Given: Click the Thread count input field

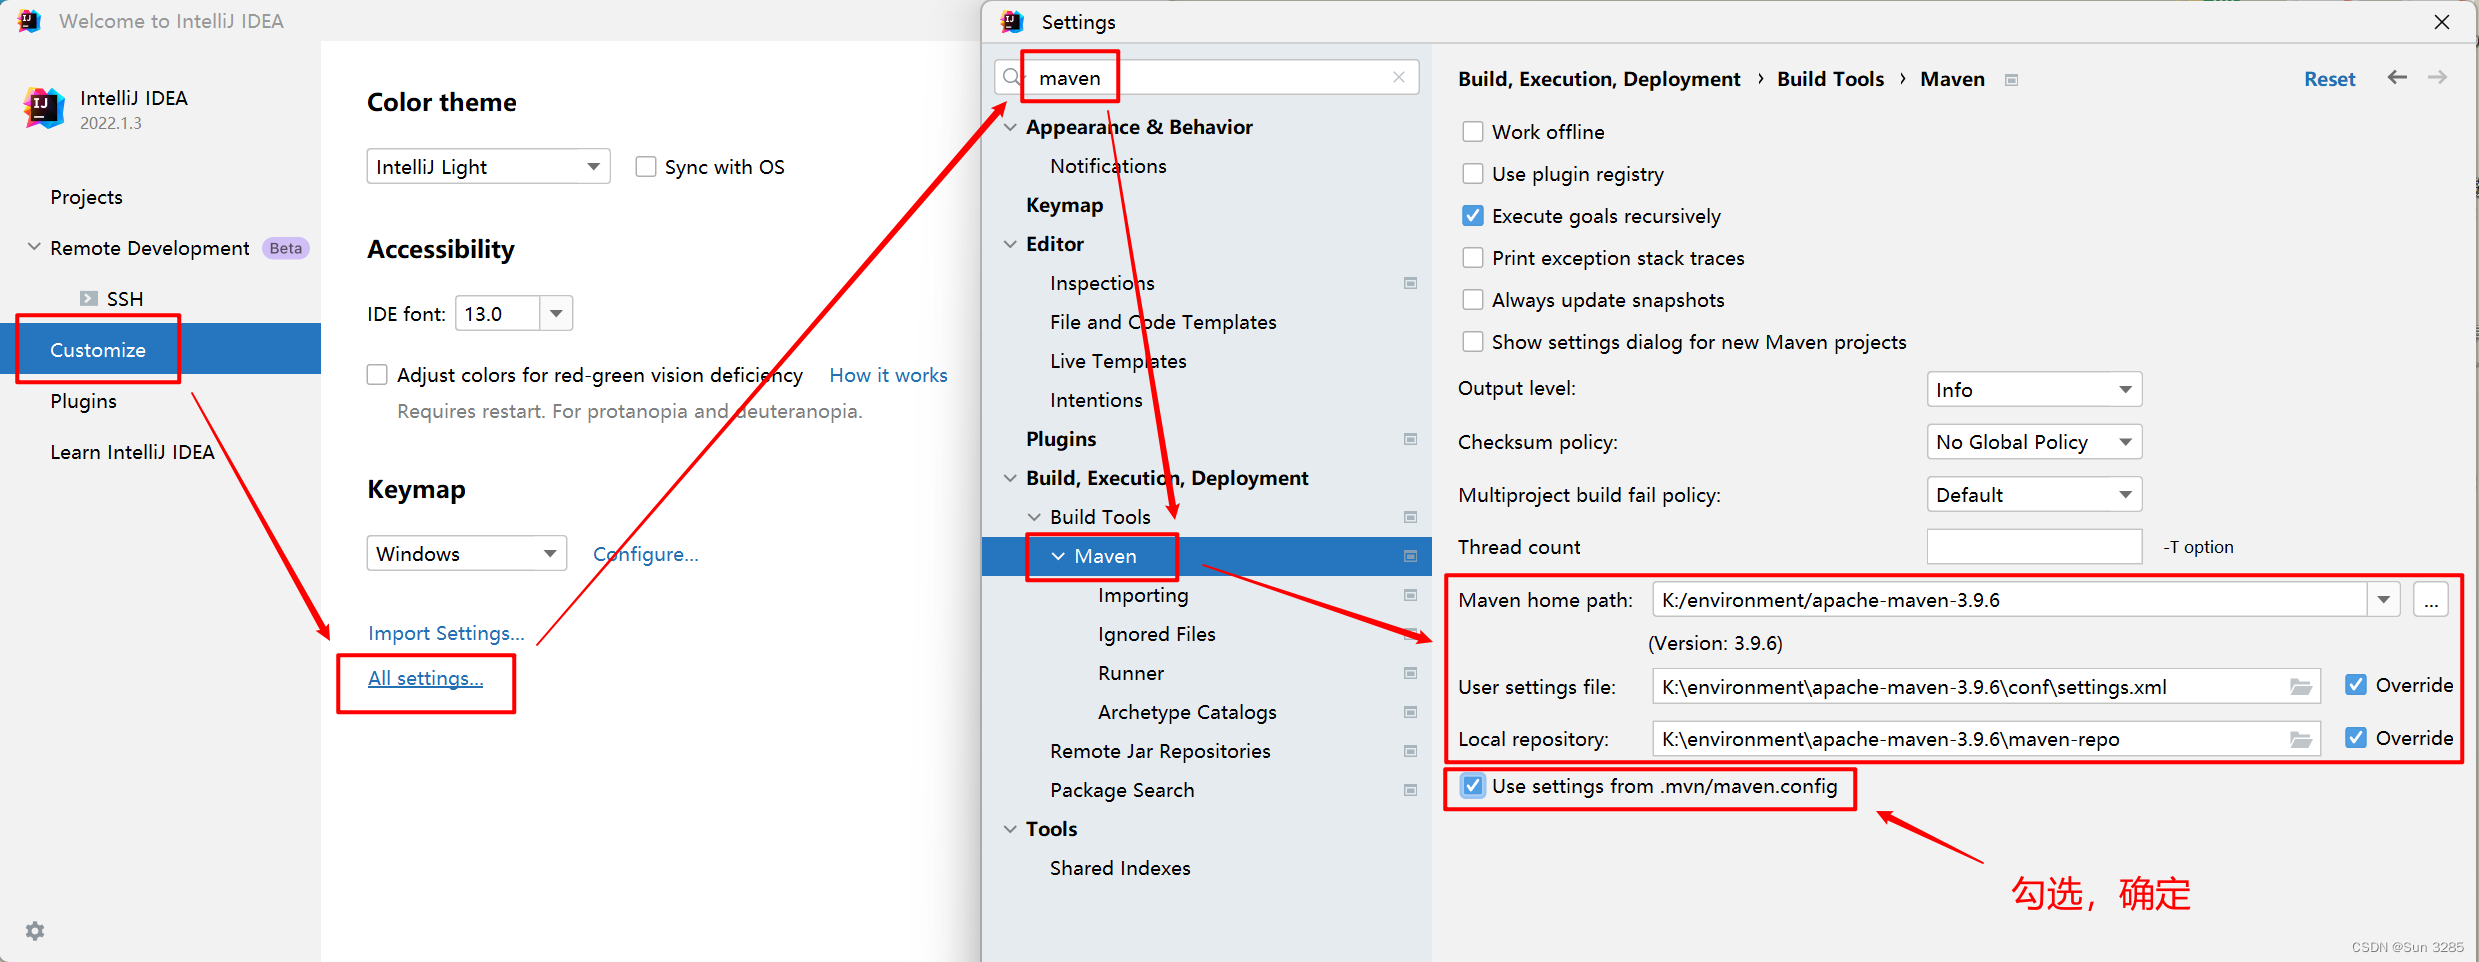Looking at the screenshot, I should 2034,547.
